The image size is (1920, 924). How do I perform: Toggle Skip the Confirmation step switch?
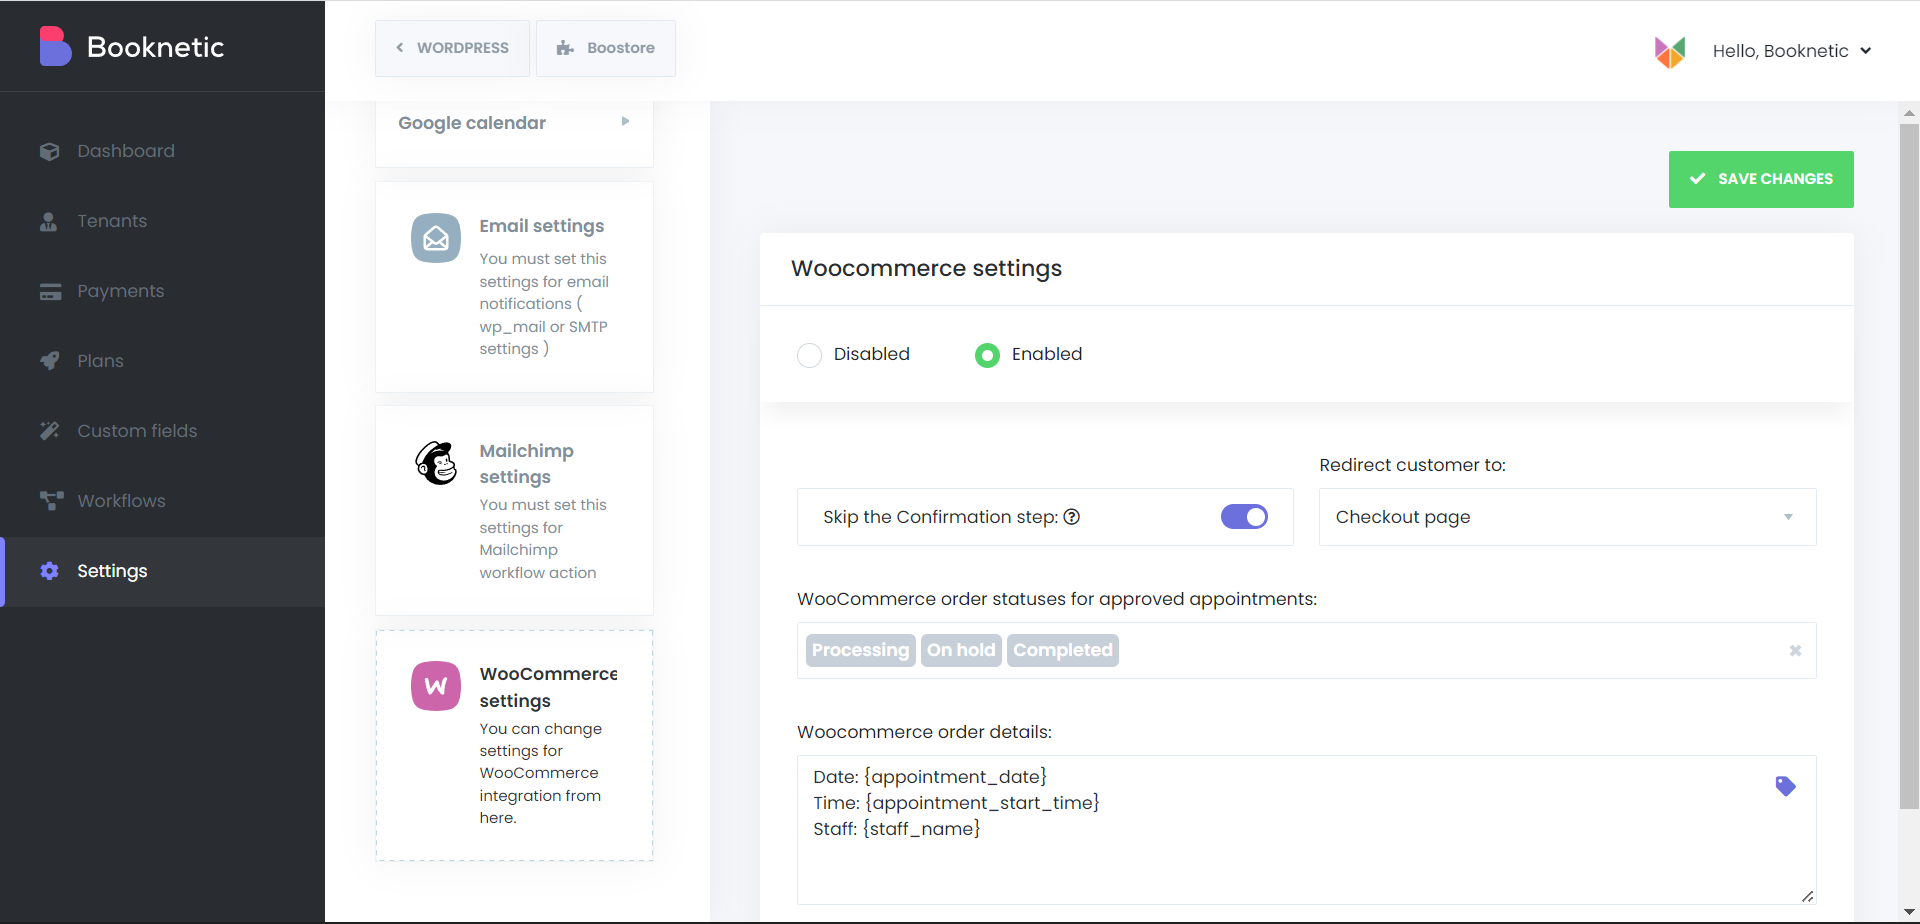1244,517
